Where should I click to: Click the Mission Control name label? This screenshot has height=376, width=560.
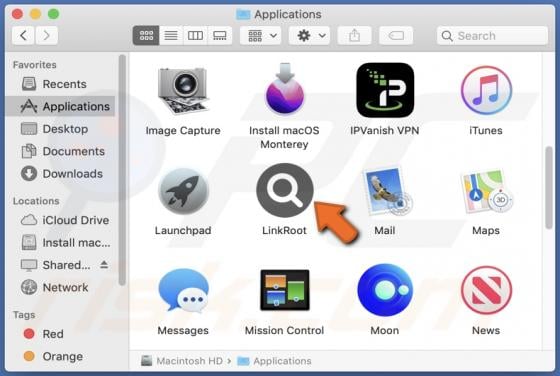coord(285,330)
